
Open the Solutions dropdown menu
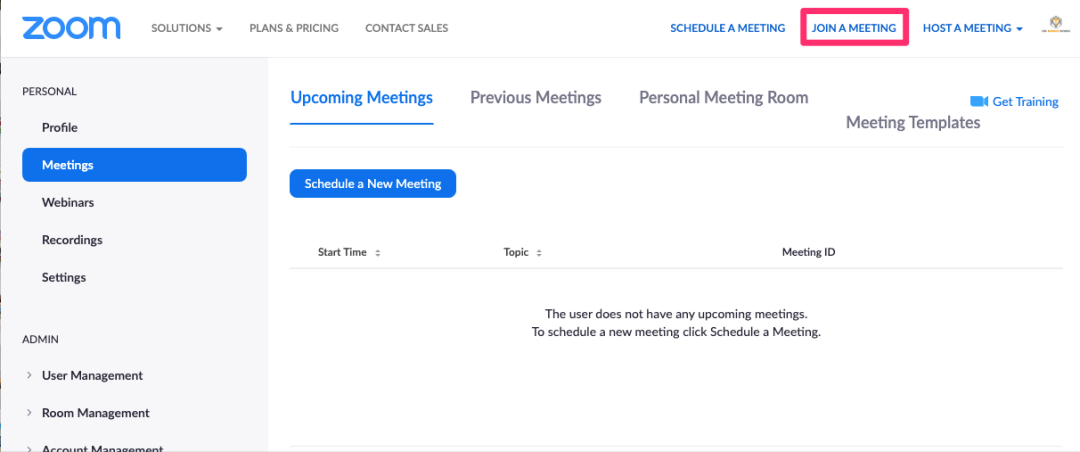(x=187, y=28)
